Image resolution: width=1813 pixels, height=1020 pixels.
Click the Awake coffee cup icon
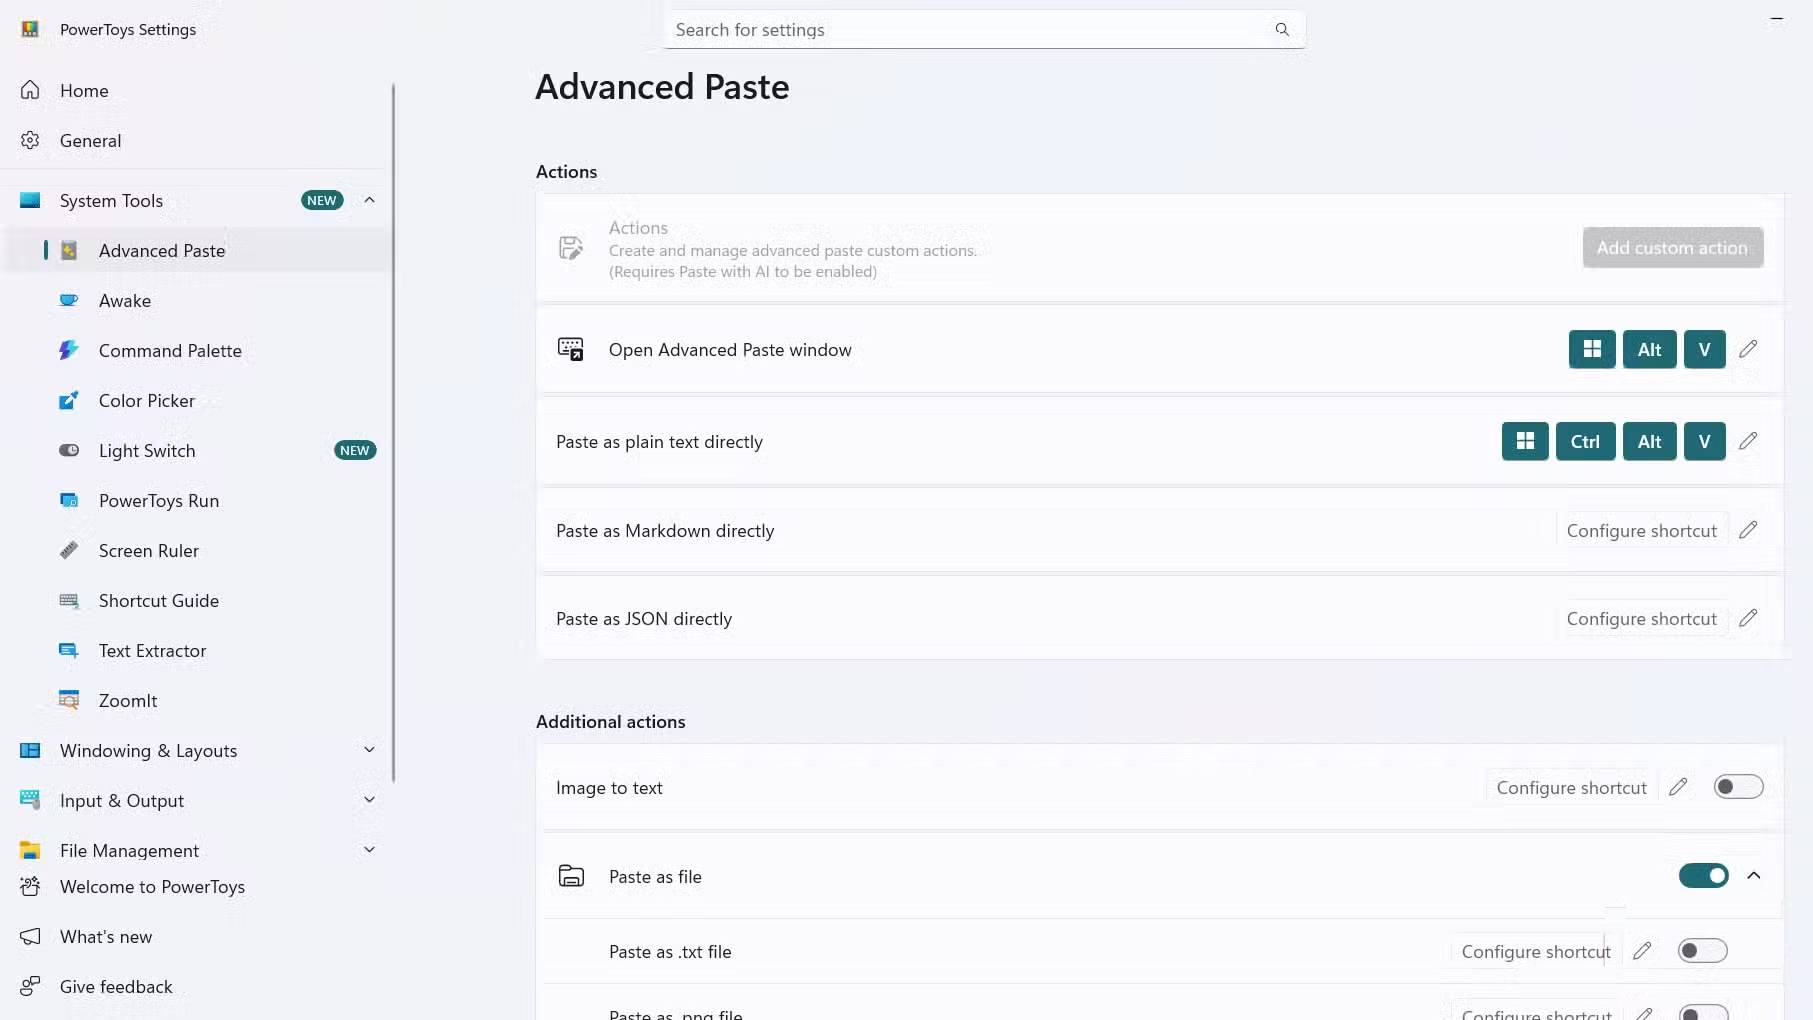[x=69, y=301]
